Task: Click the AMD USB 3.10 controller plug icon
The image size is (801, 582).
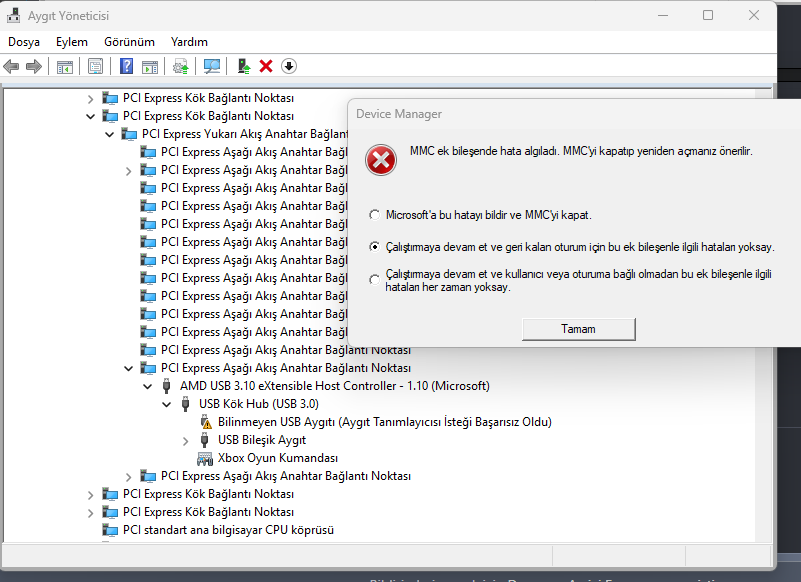Action: pyautogui.click(x=167, y=386)
